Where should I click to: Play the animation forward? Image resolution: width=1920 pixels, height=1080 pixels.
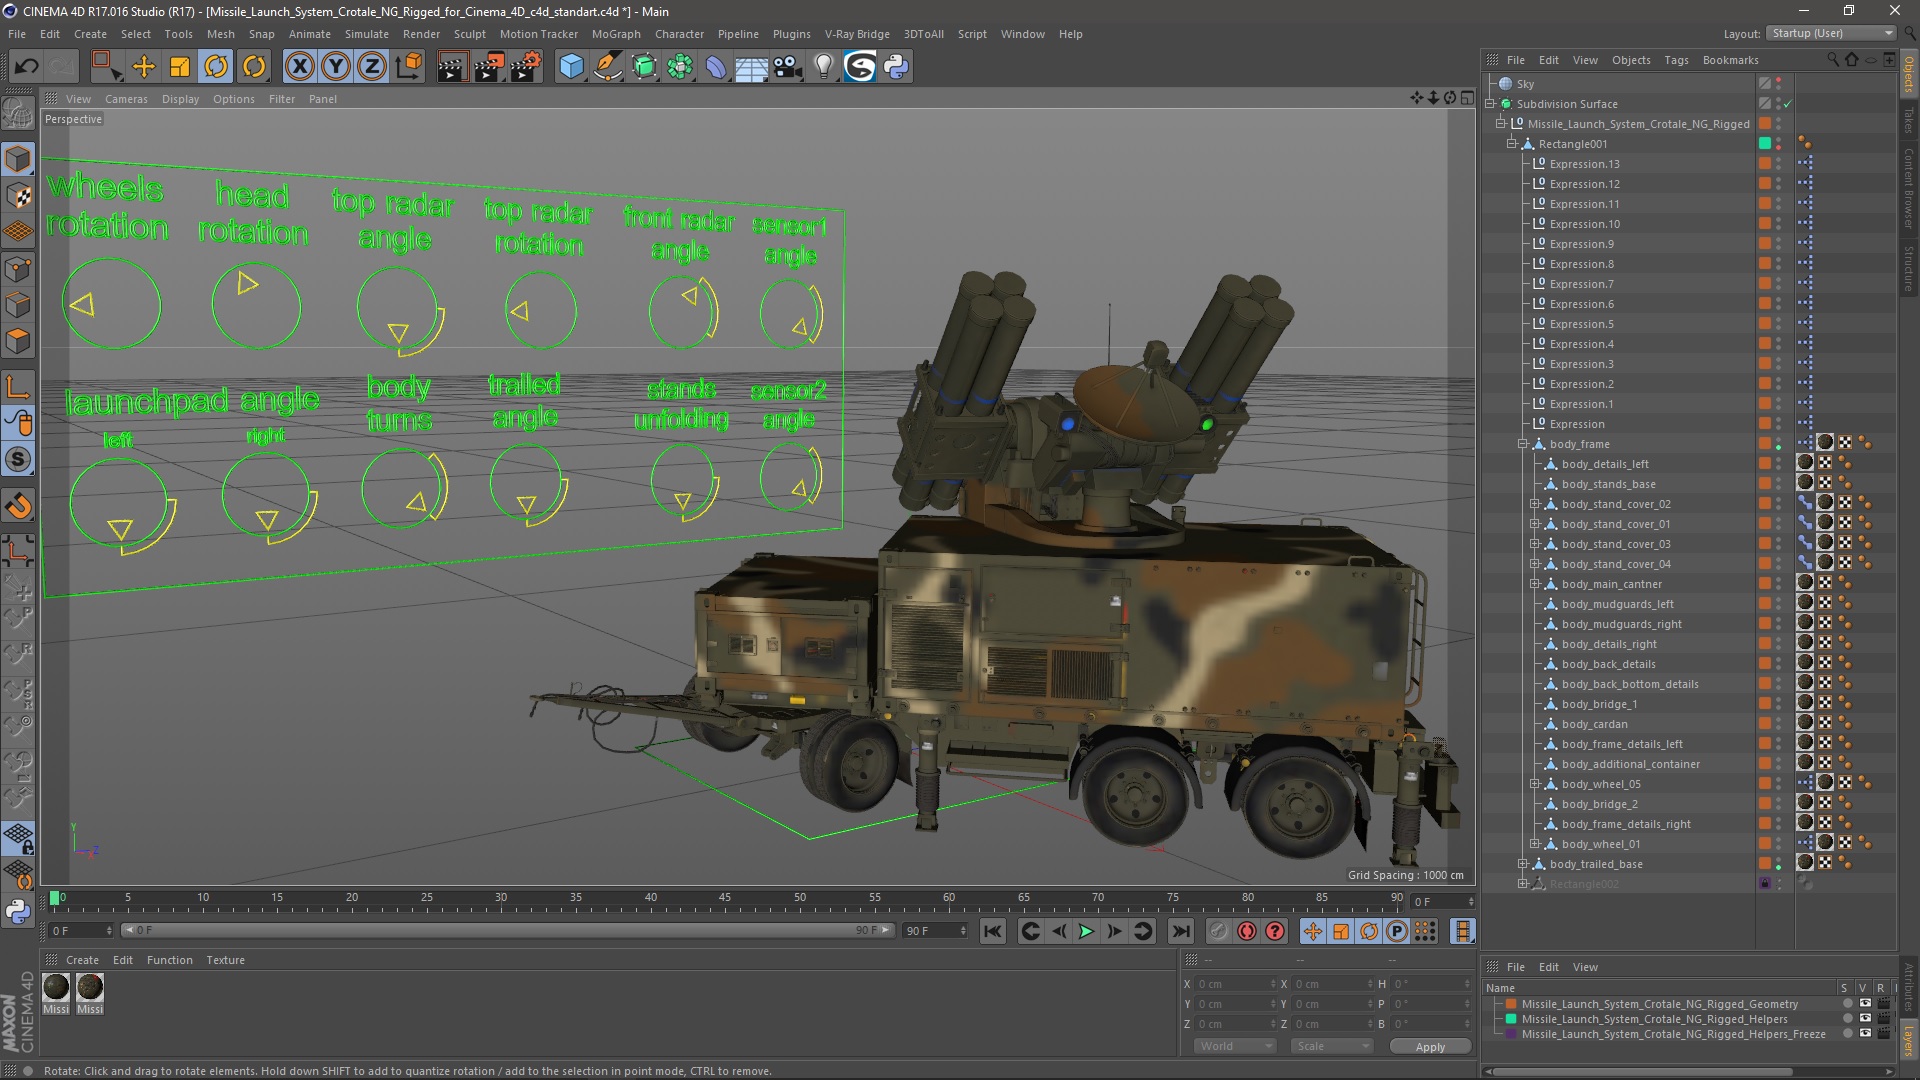click(1086, 931)
